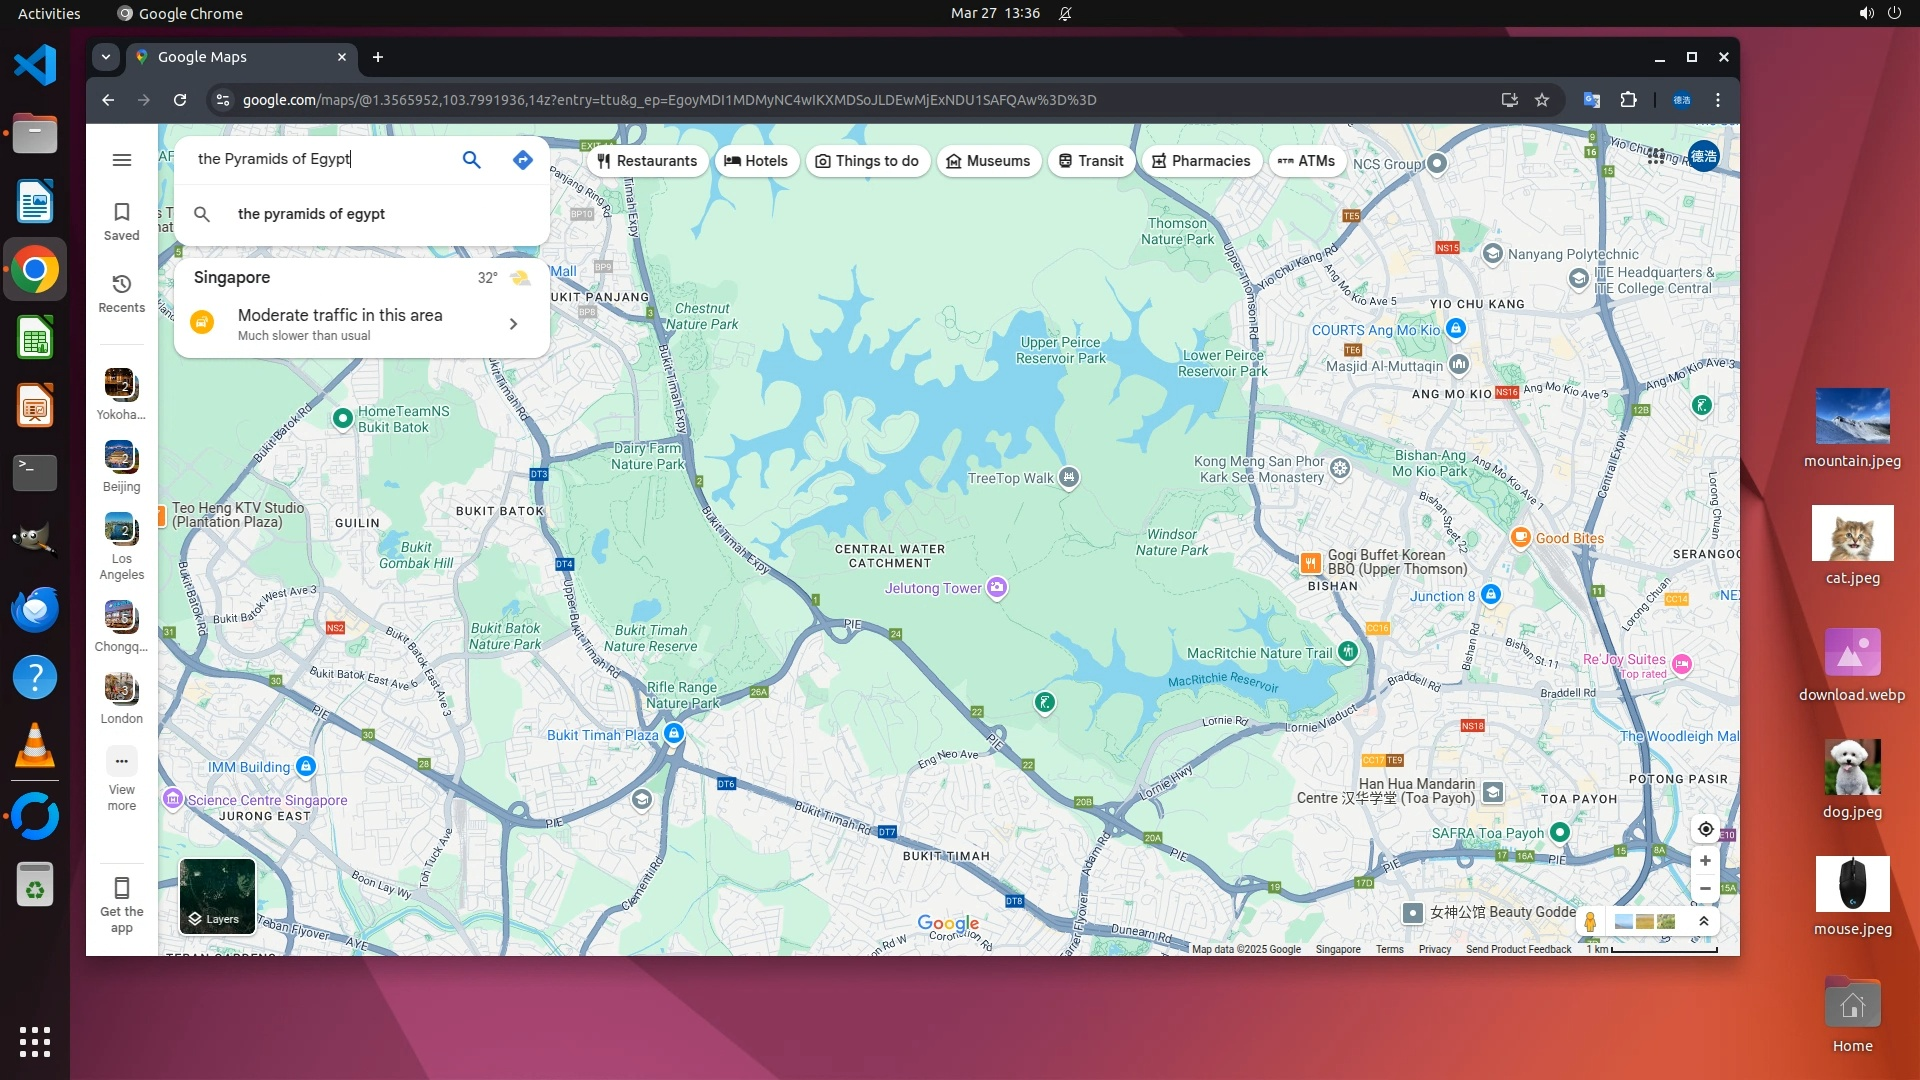Viewport: 1920px width, 1080px height.
Task: Select the Restaurants category chip
Action: 647,161
